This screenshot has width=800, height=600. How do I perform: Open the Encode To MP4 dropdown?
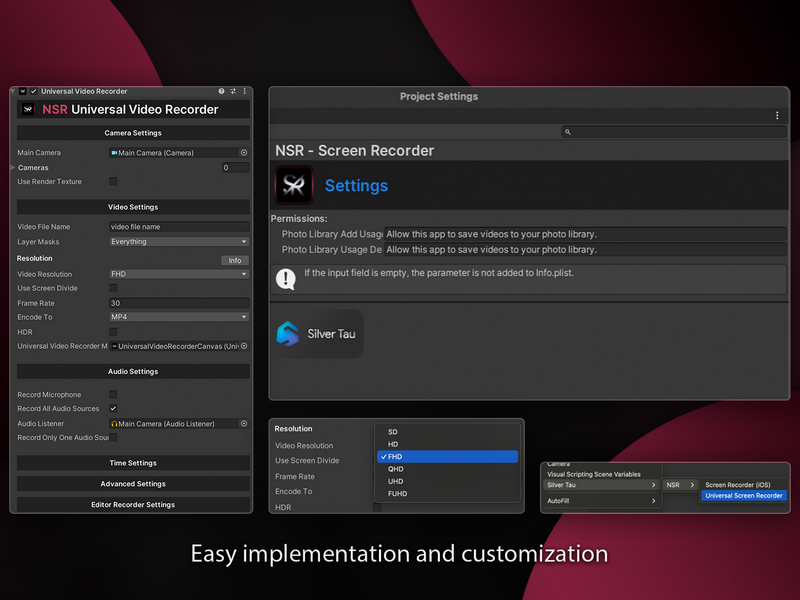179,317
